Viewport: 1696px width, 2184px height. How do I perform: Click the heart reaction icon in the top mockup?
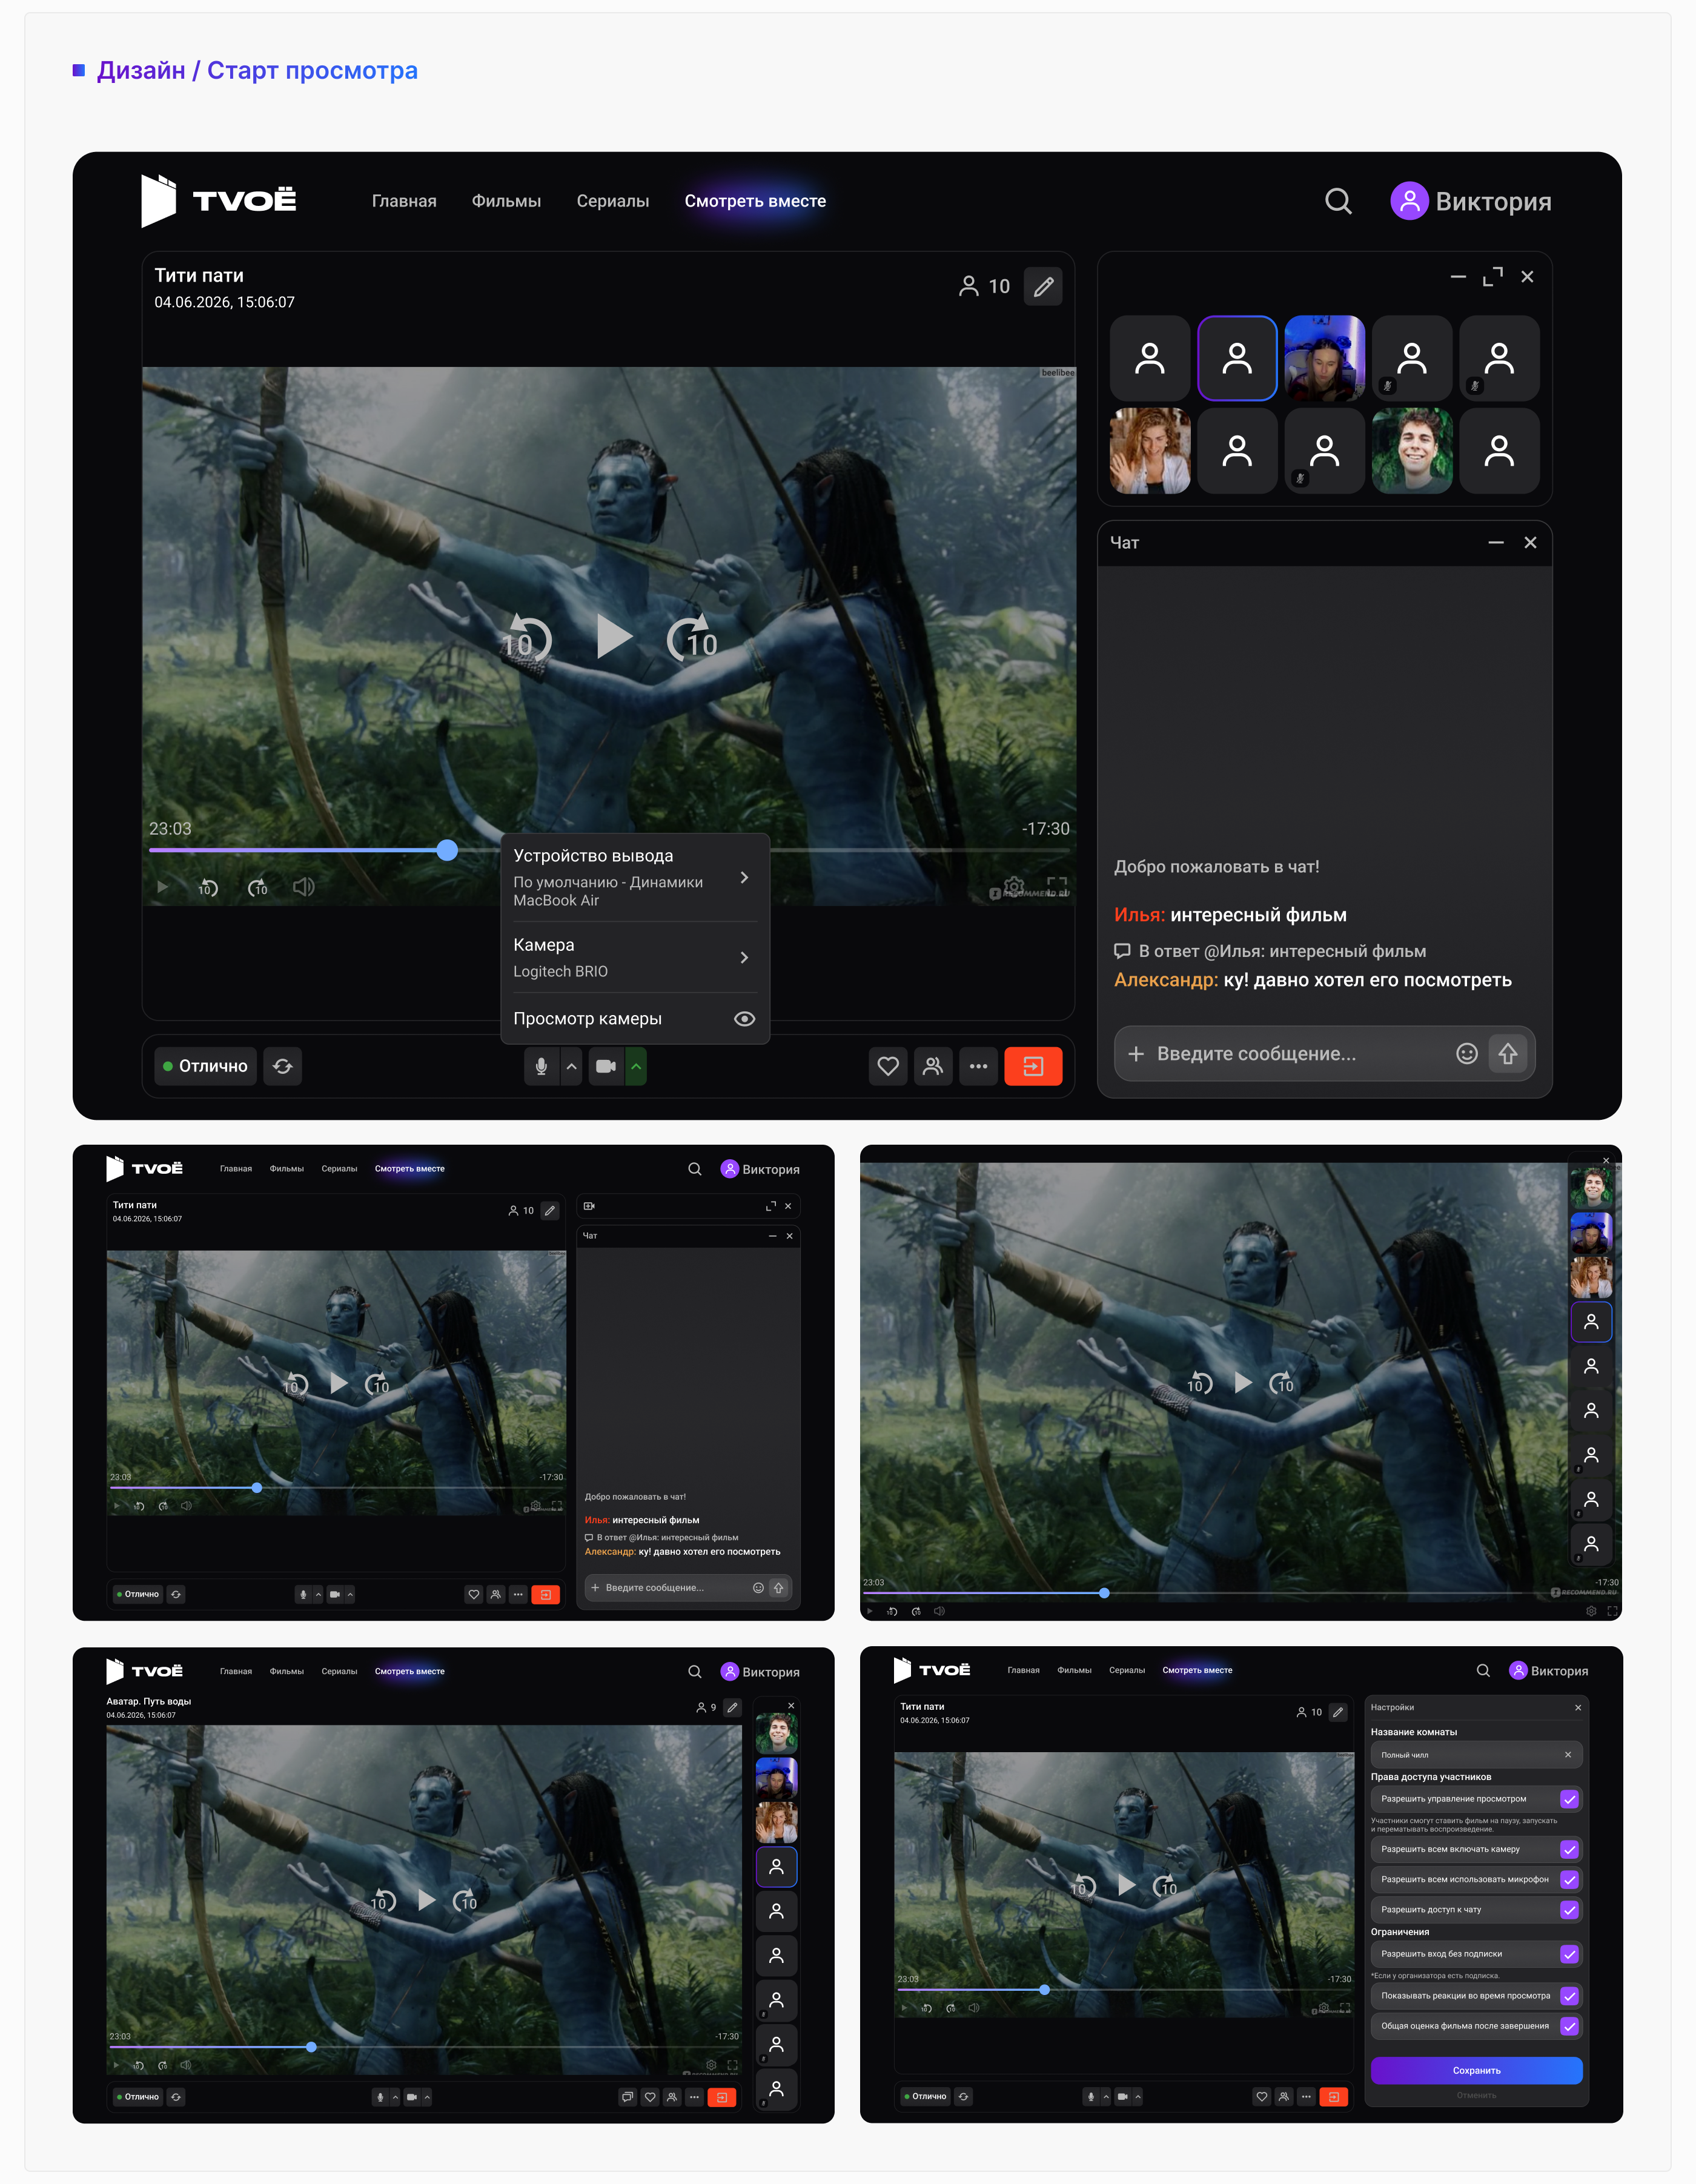click(888, 1066)
